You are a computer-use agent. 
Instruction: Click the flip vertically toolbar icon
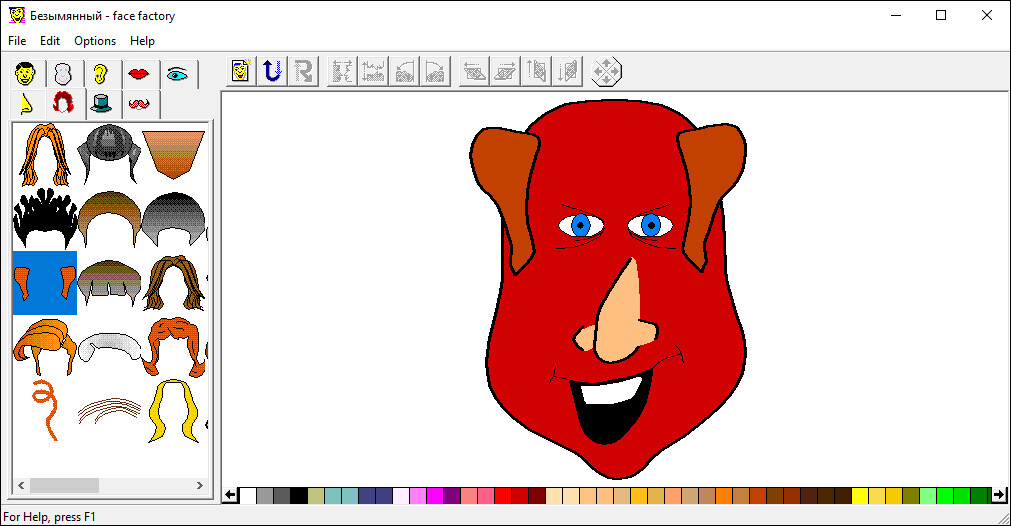tap(373, 70)
